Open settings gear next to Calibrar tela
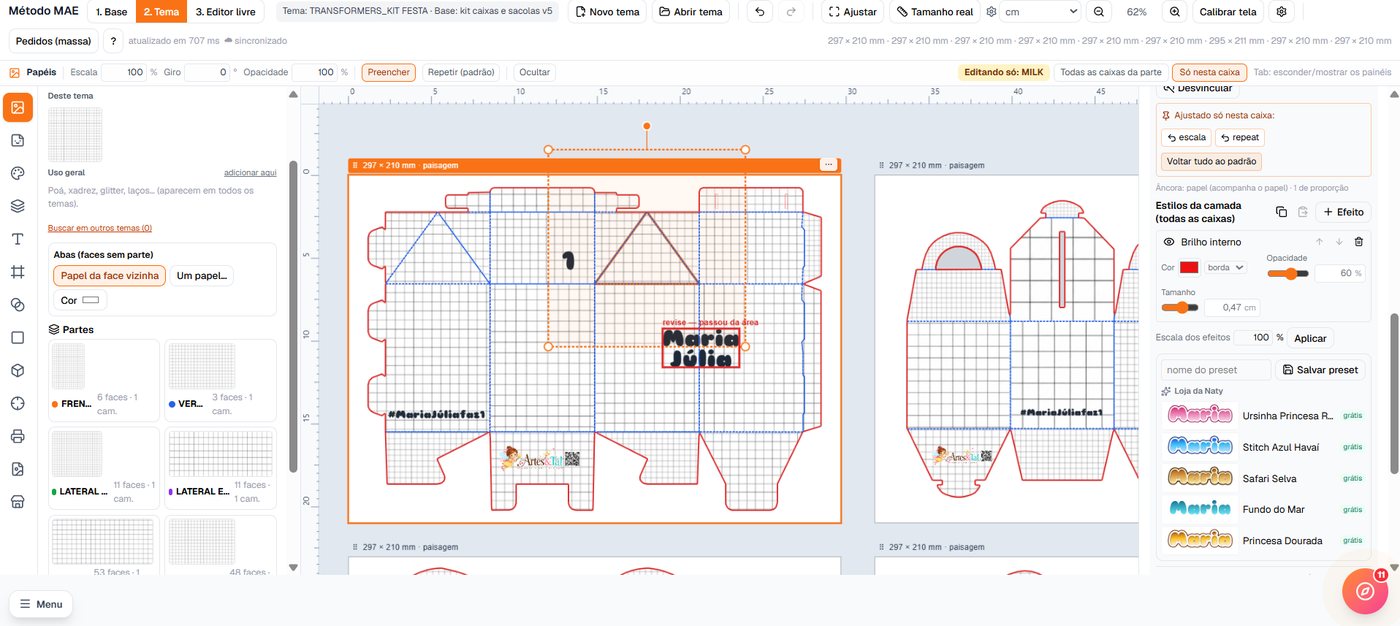 click(x=1282, y=12)
